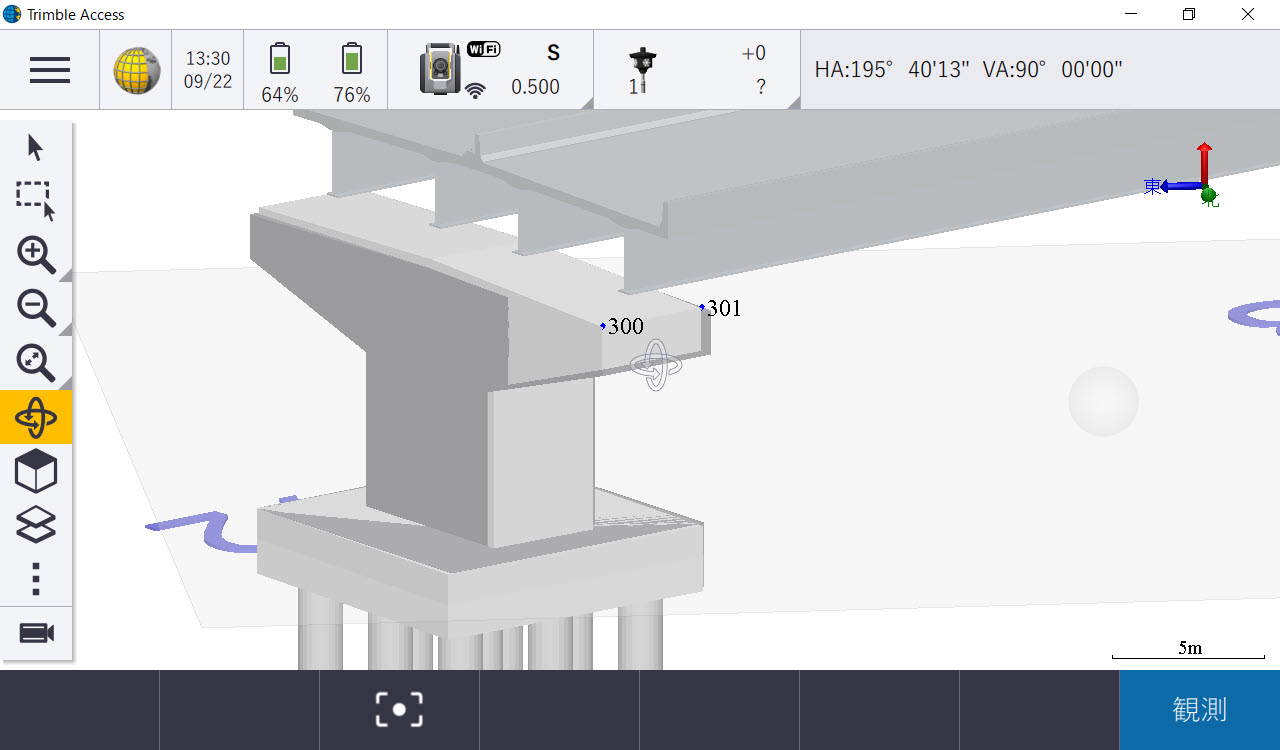The image size is (1280, 750).
Task: Click the zoom out magnifier
Action: coord(36,309)
